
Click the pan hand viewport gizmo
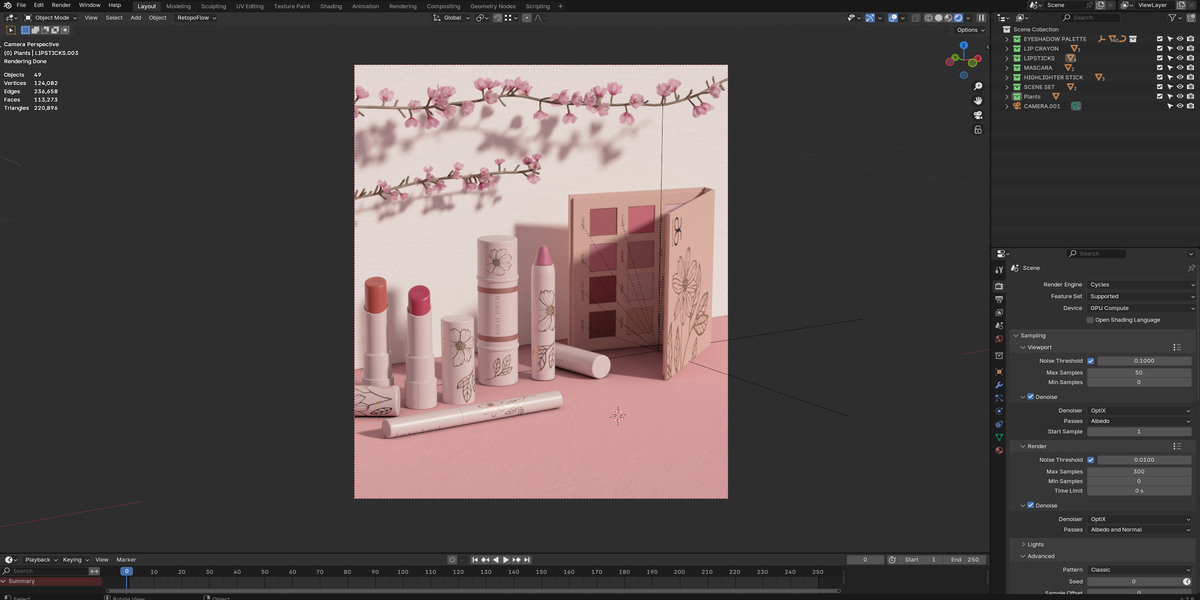tap(978, 101)
